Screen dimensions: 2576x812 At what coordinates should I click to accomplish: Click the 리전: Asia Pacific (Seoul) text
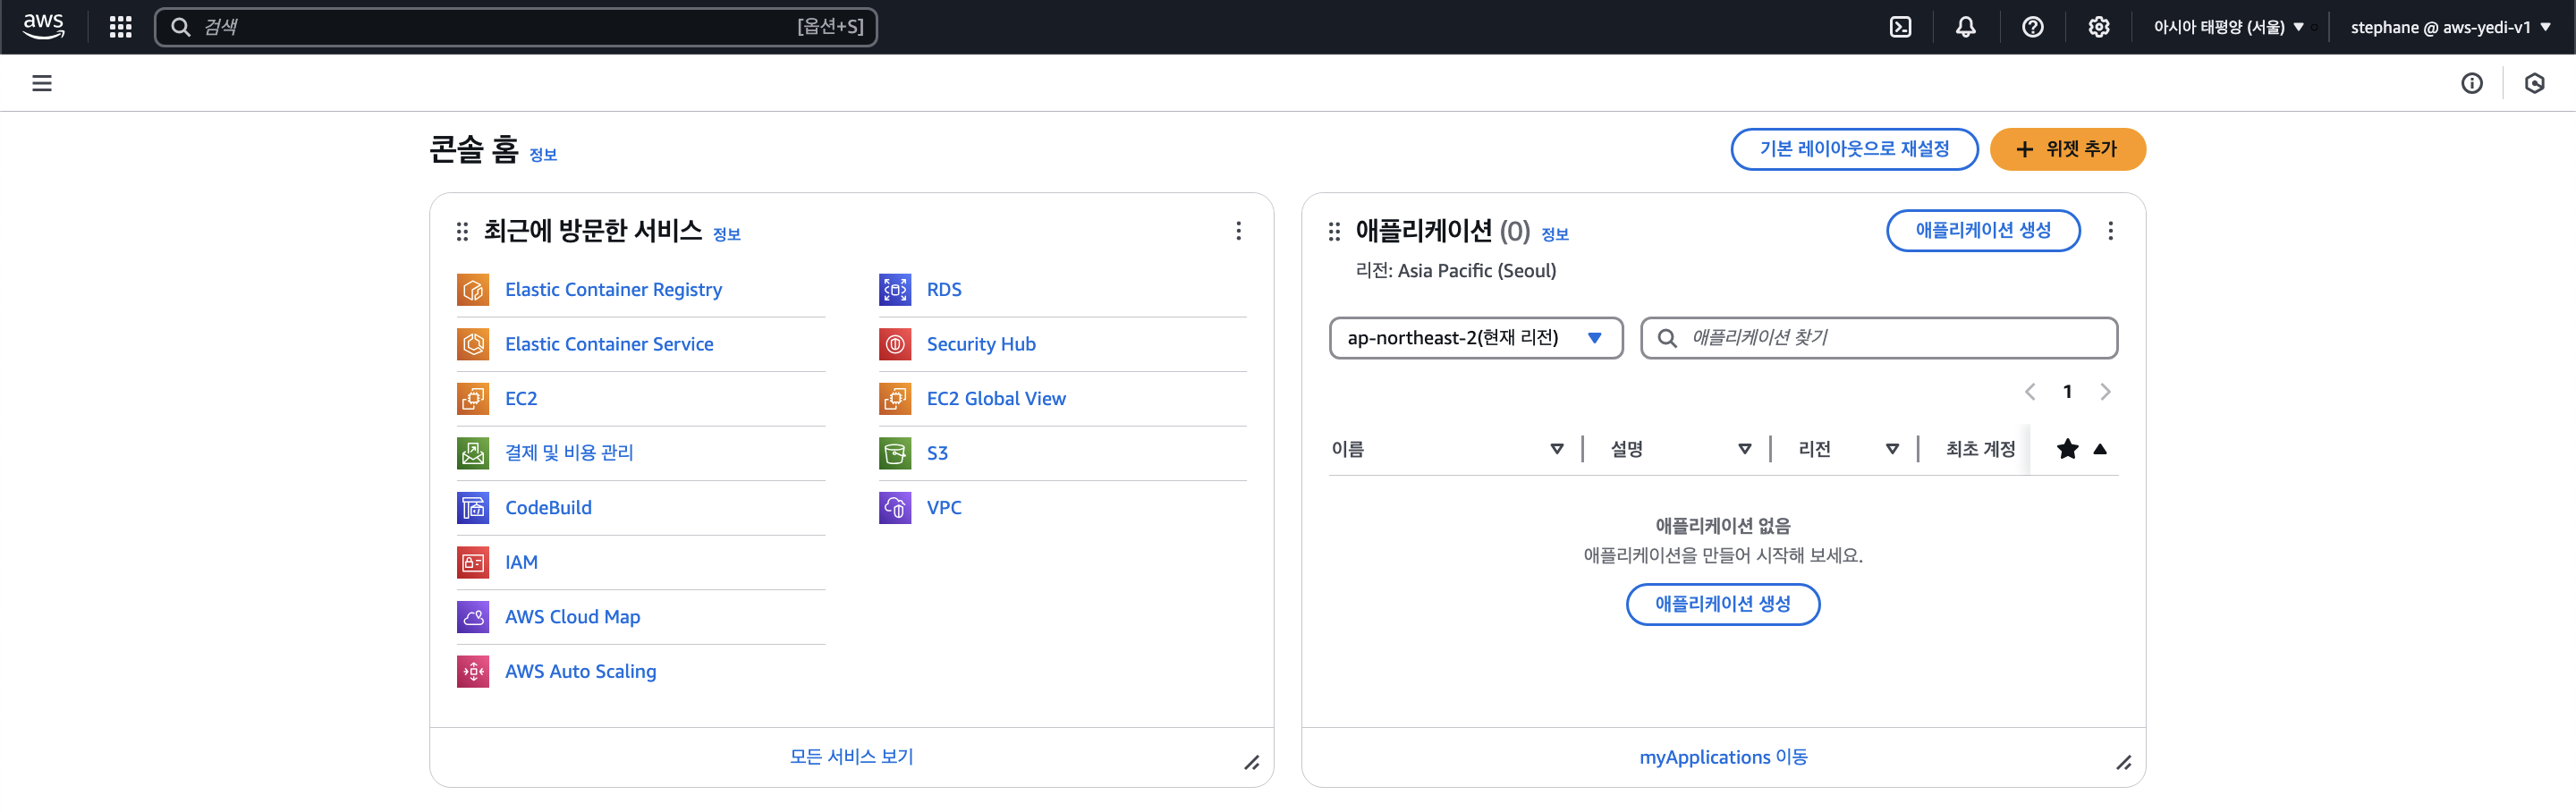point(1455,271)
